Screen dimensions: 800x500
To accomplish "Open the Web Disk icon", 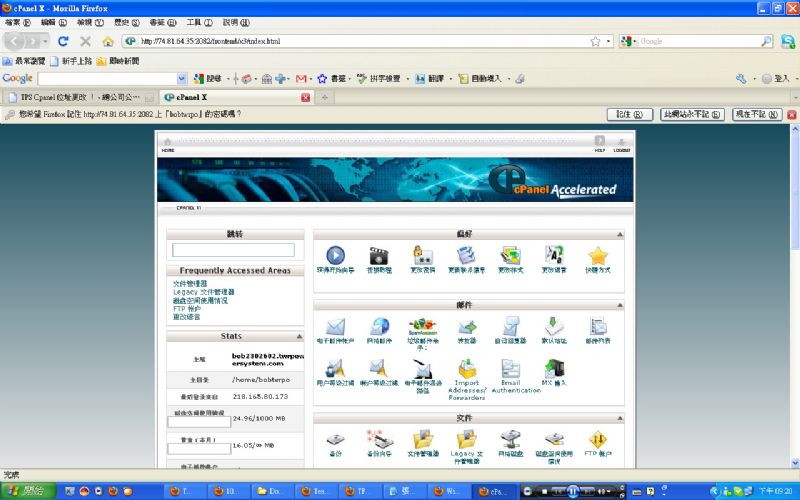I will point(510,439).
